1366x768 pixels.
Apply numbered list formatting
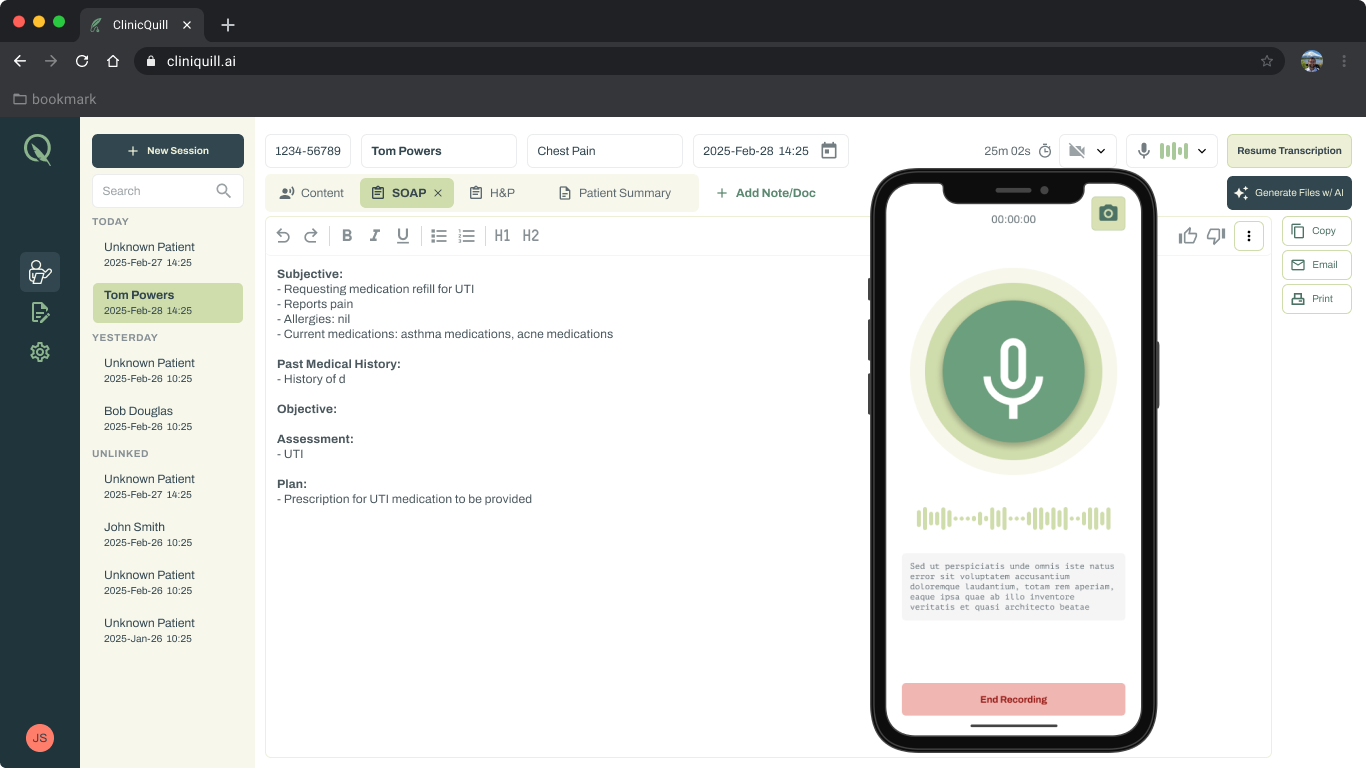click(x=467, y=235)
